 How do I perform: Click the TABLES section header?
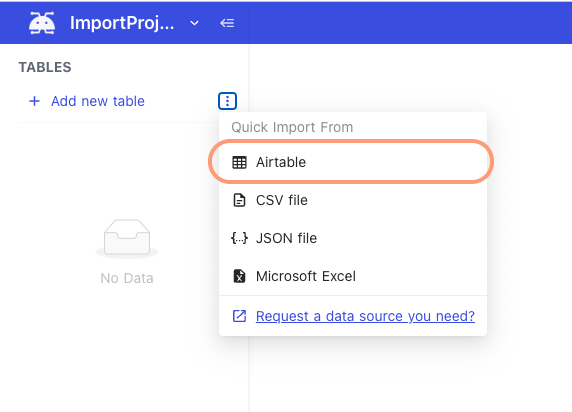[45, 67]
